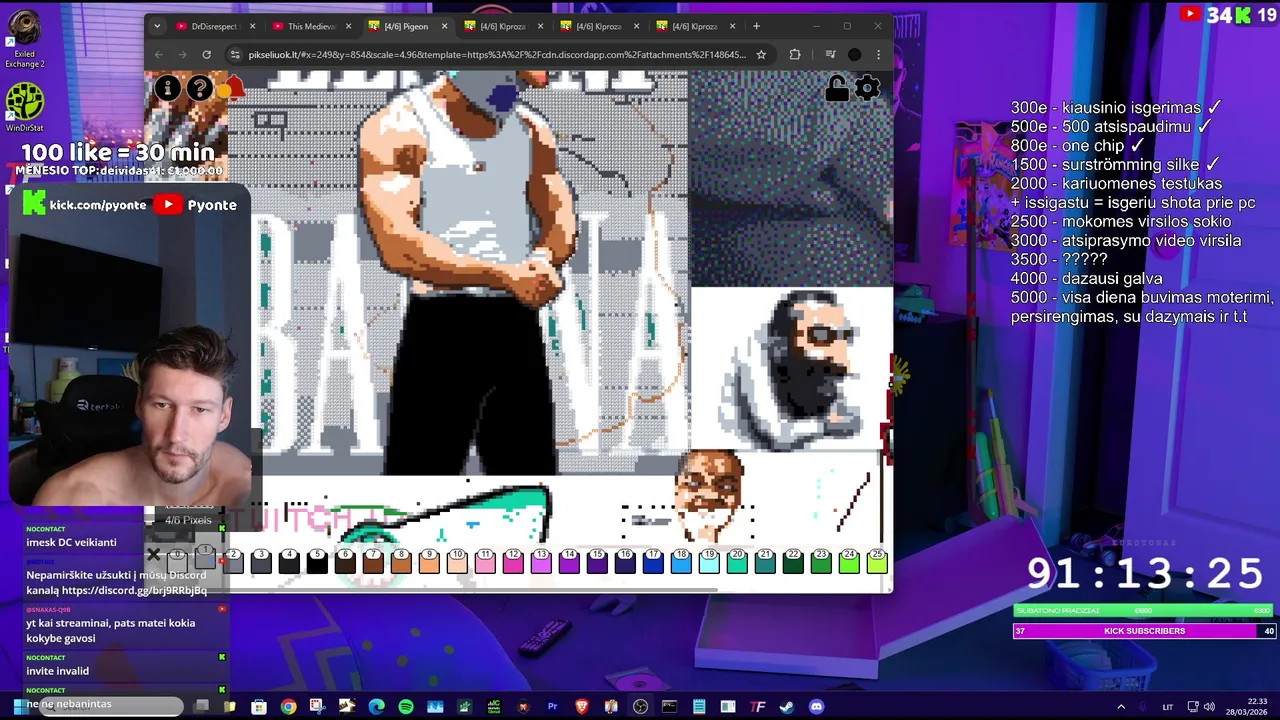Click the volume icon in system tray
1280x720 pixels.
pos(1209,707)
